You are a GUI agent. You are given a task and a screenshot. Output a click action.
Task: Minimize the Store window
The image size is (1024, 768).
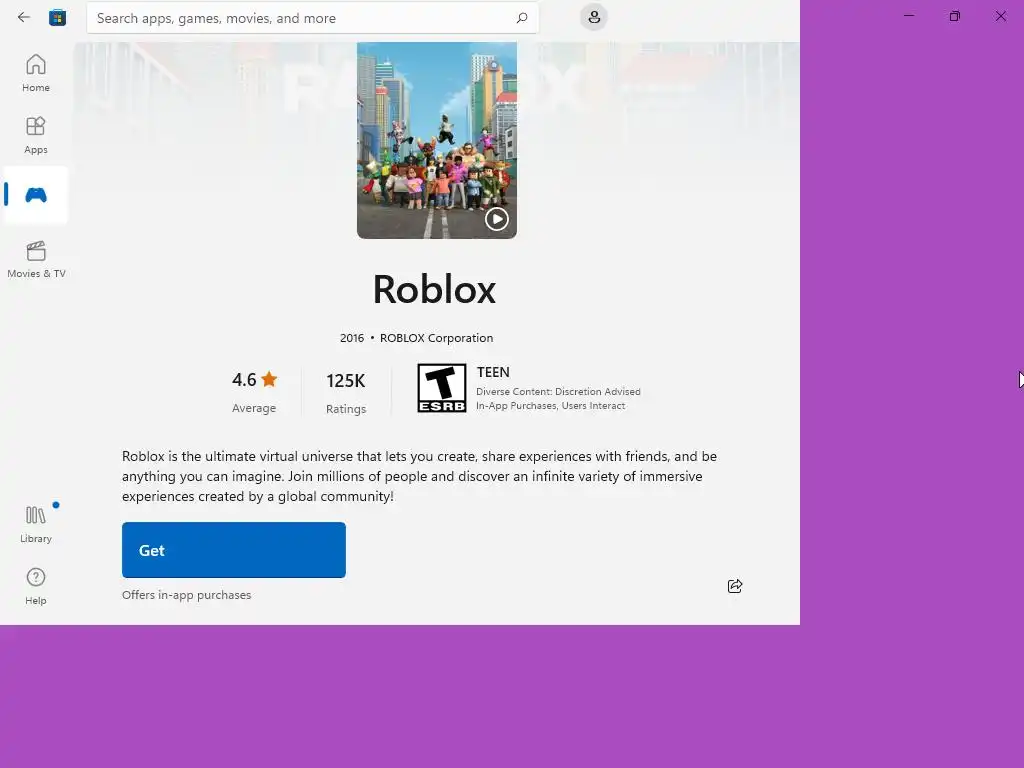click(x=908, y=16)
